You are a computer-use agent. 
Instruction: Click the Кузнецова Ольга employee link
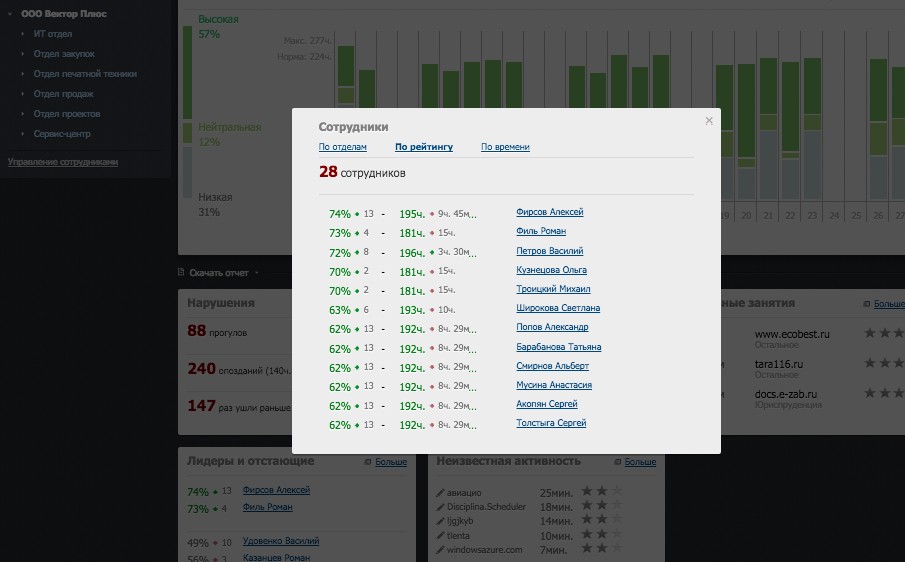coord(551,270)
